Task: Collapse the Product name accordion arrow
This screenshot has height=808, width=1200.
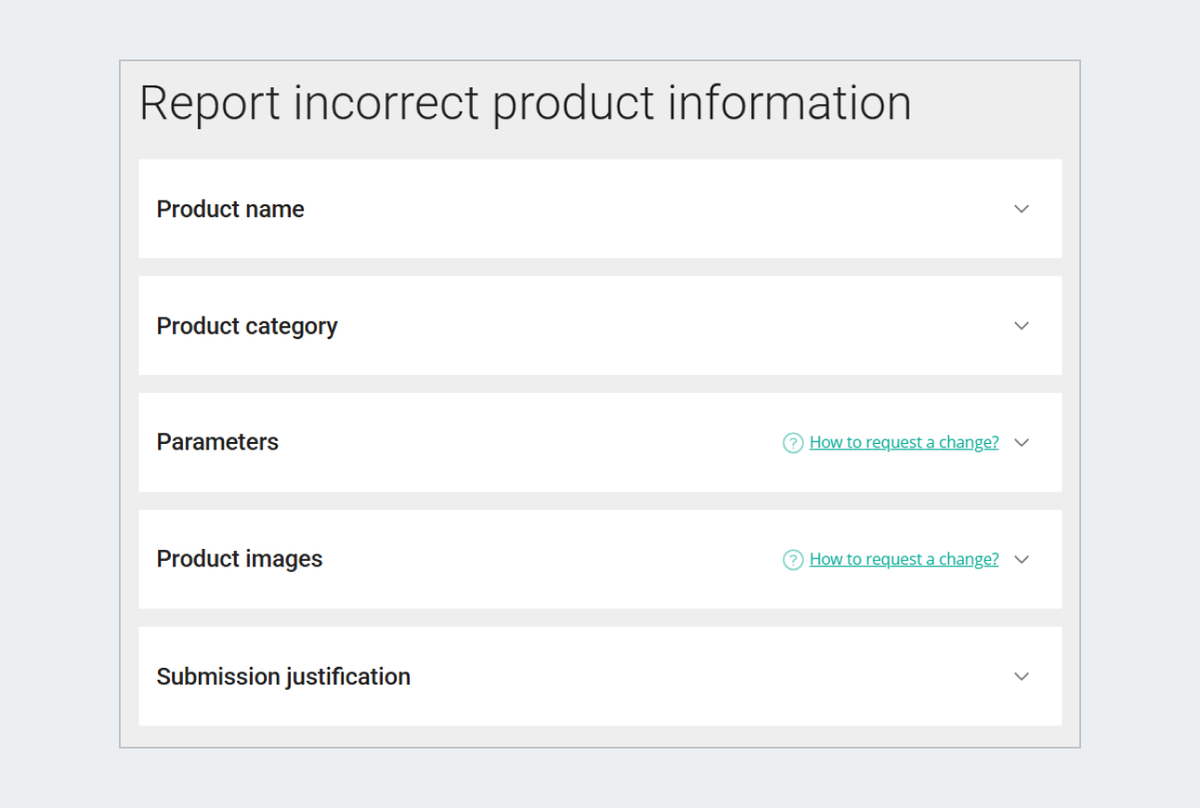Action: [x=1021, y=209]
